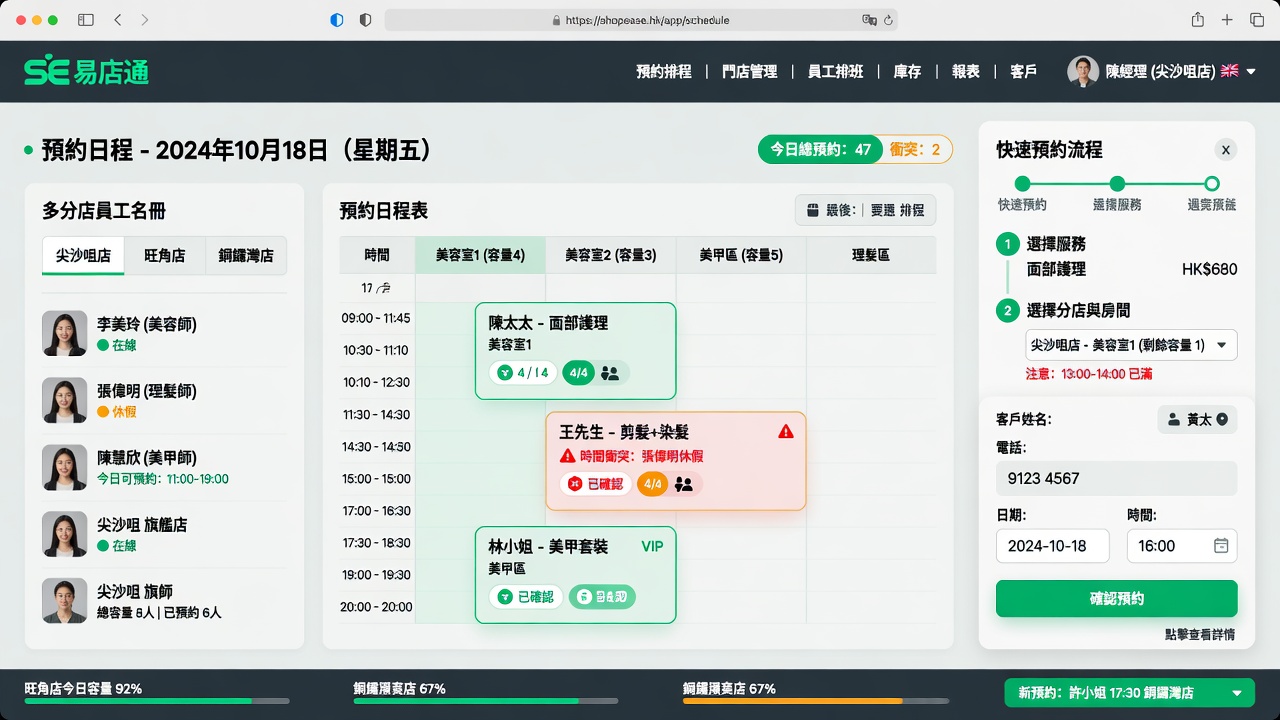Viewport: 1280px width, 720px height.
Task: Click the 4/14 badge on 陳太太 card
Action: (523, 373)
